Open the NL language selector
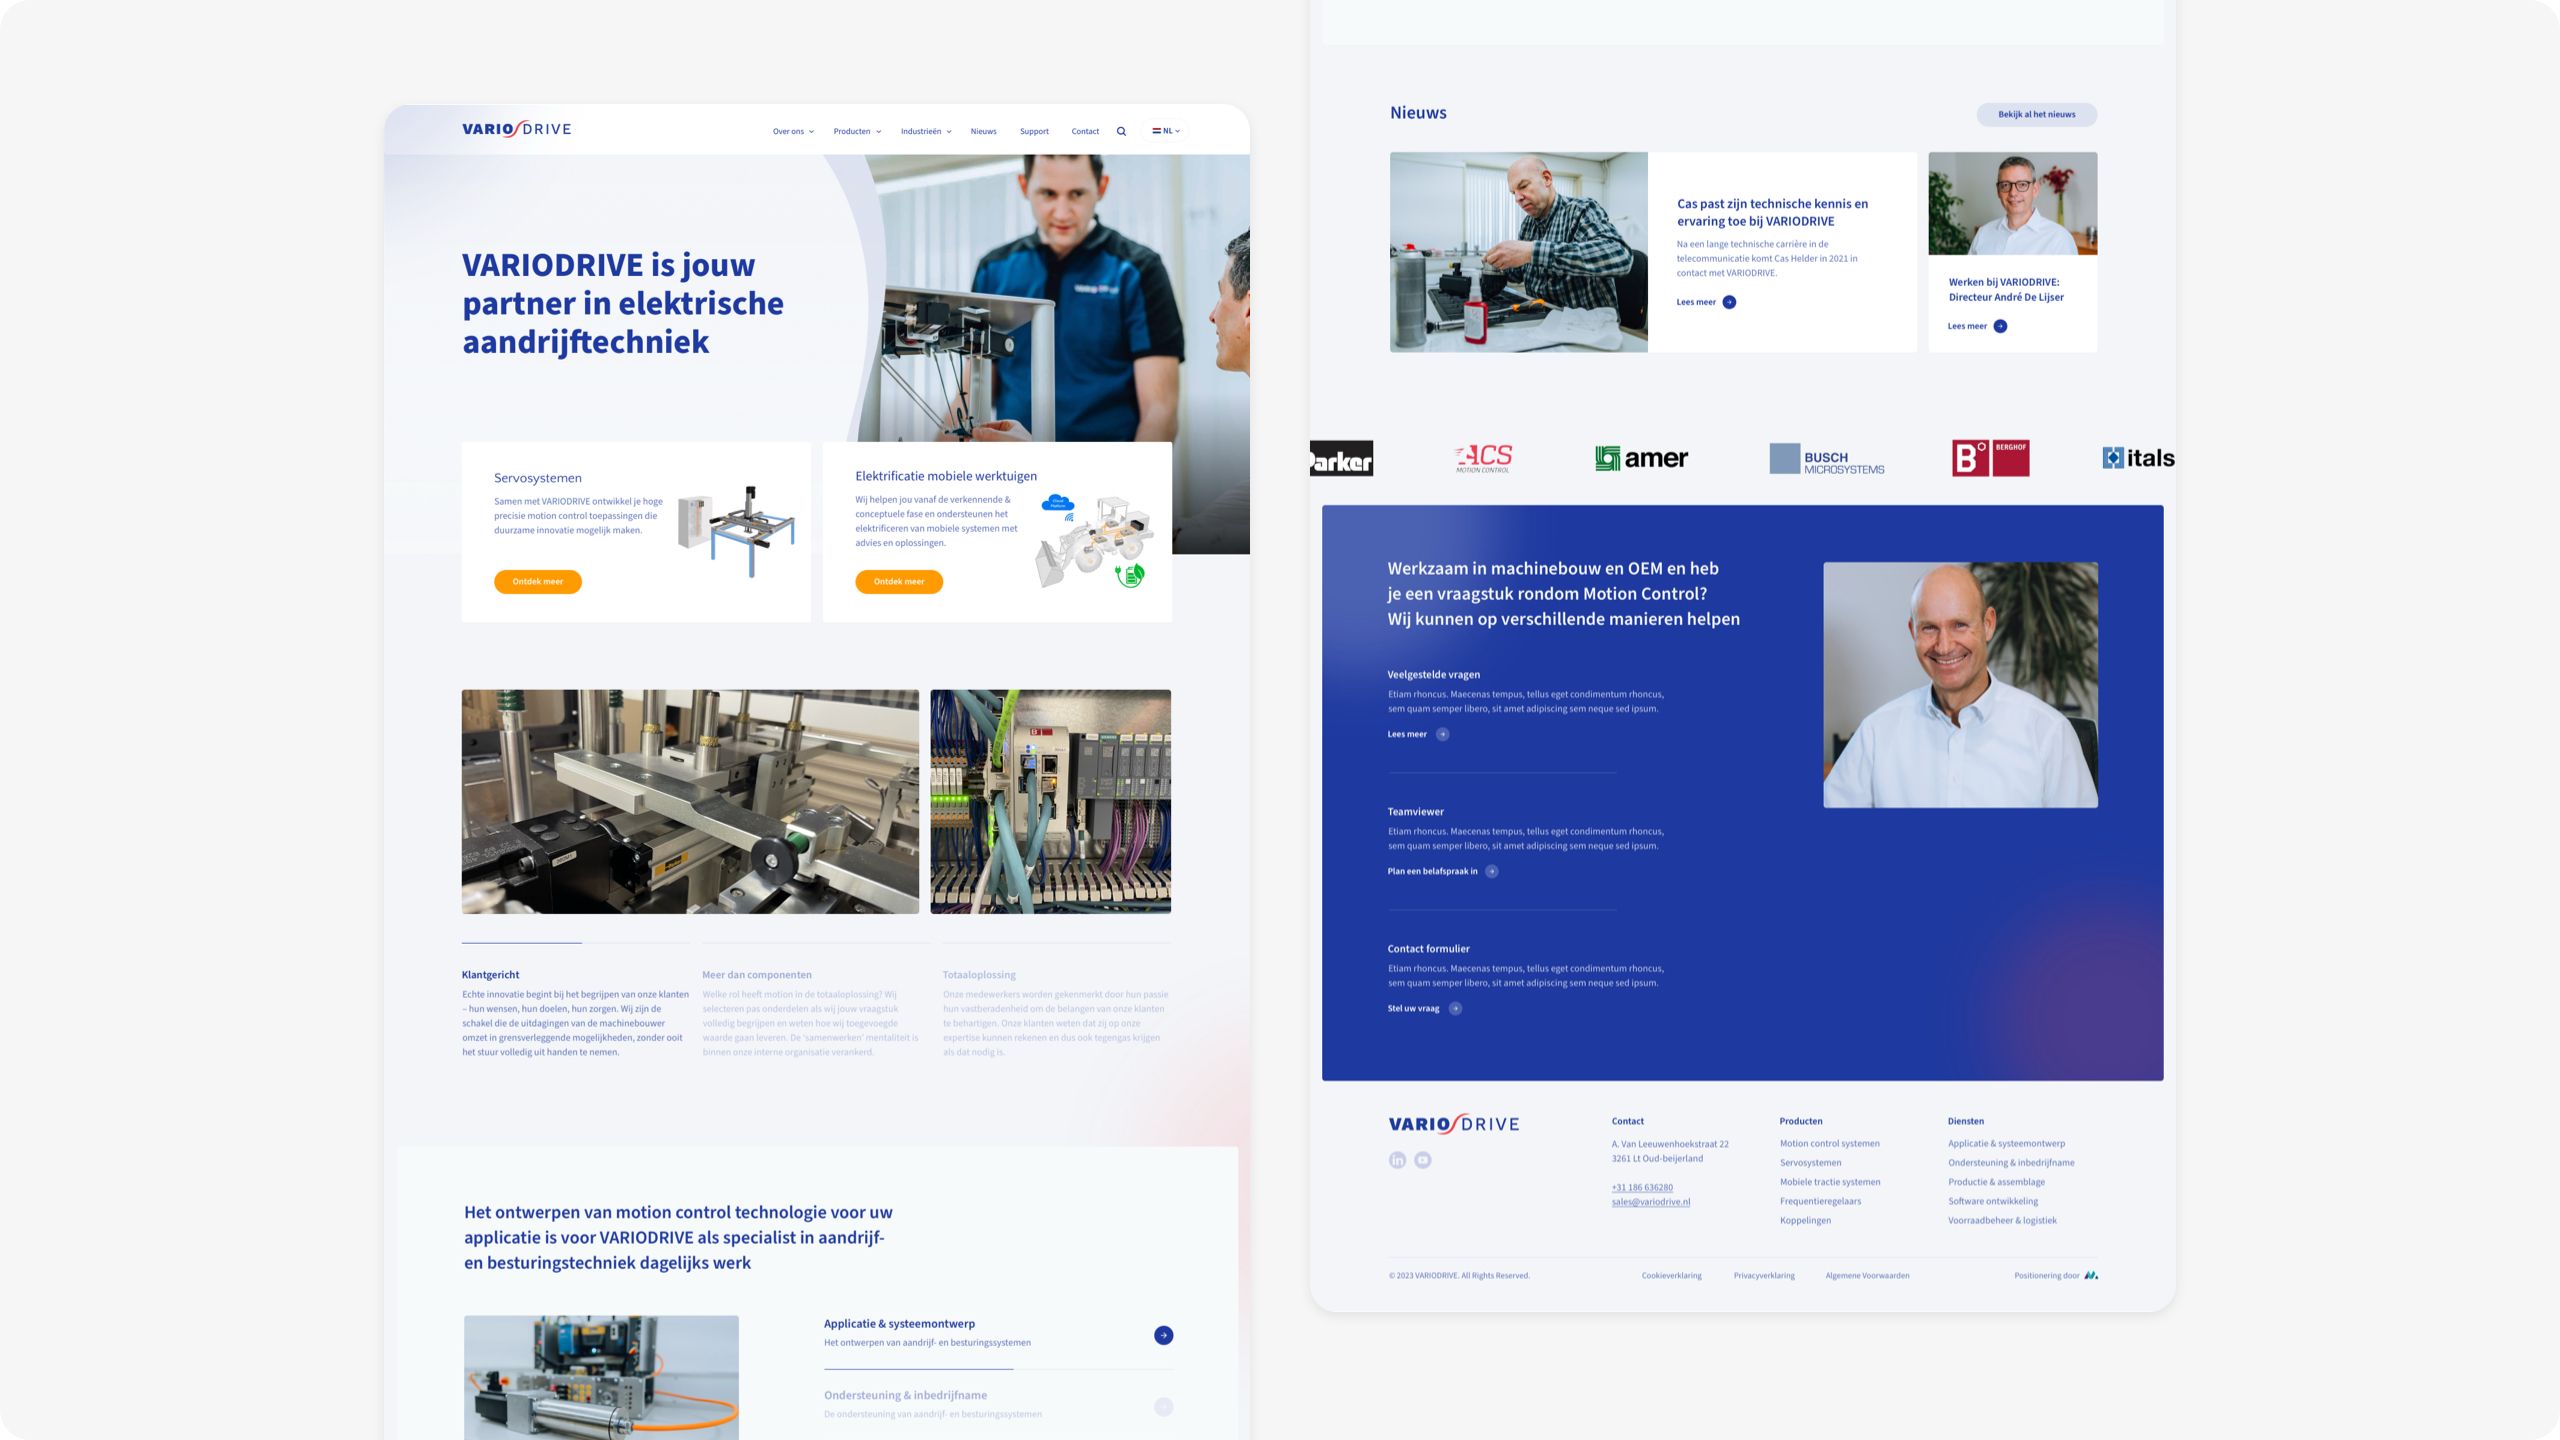Screen dimensions: 2560x1440 (x=1166, y=131)
